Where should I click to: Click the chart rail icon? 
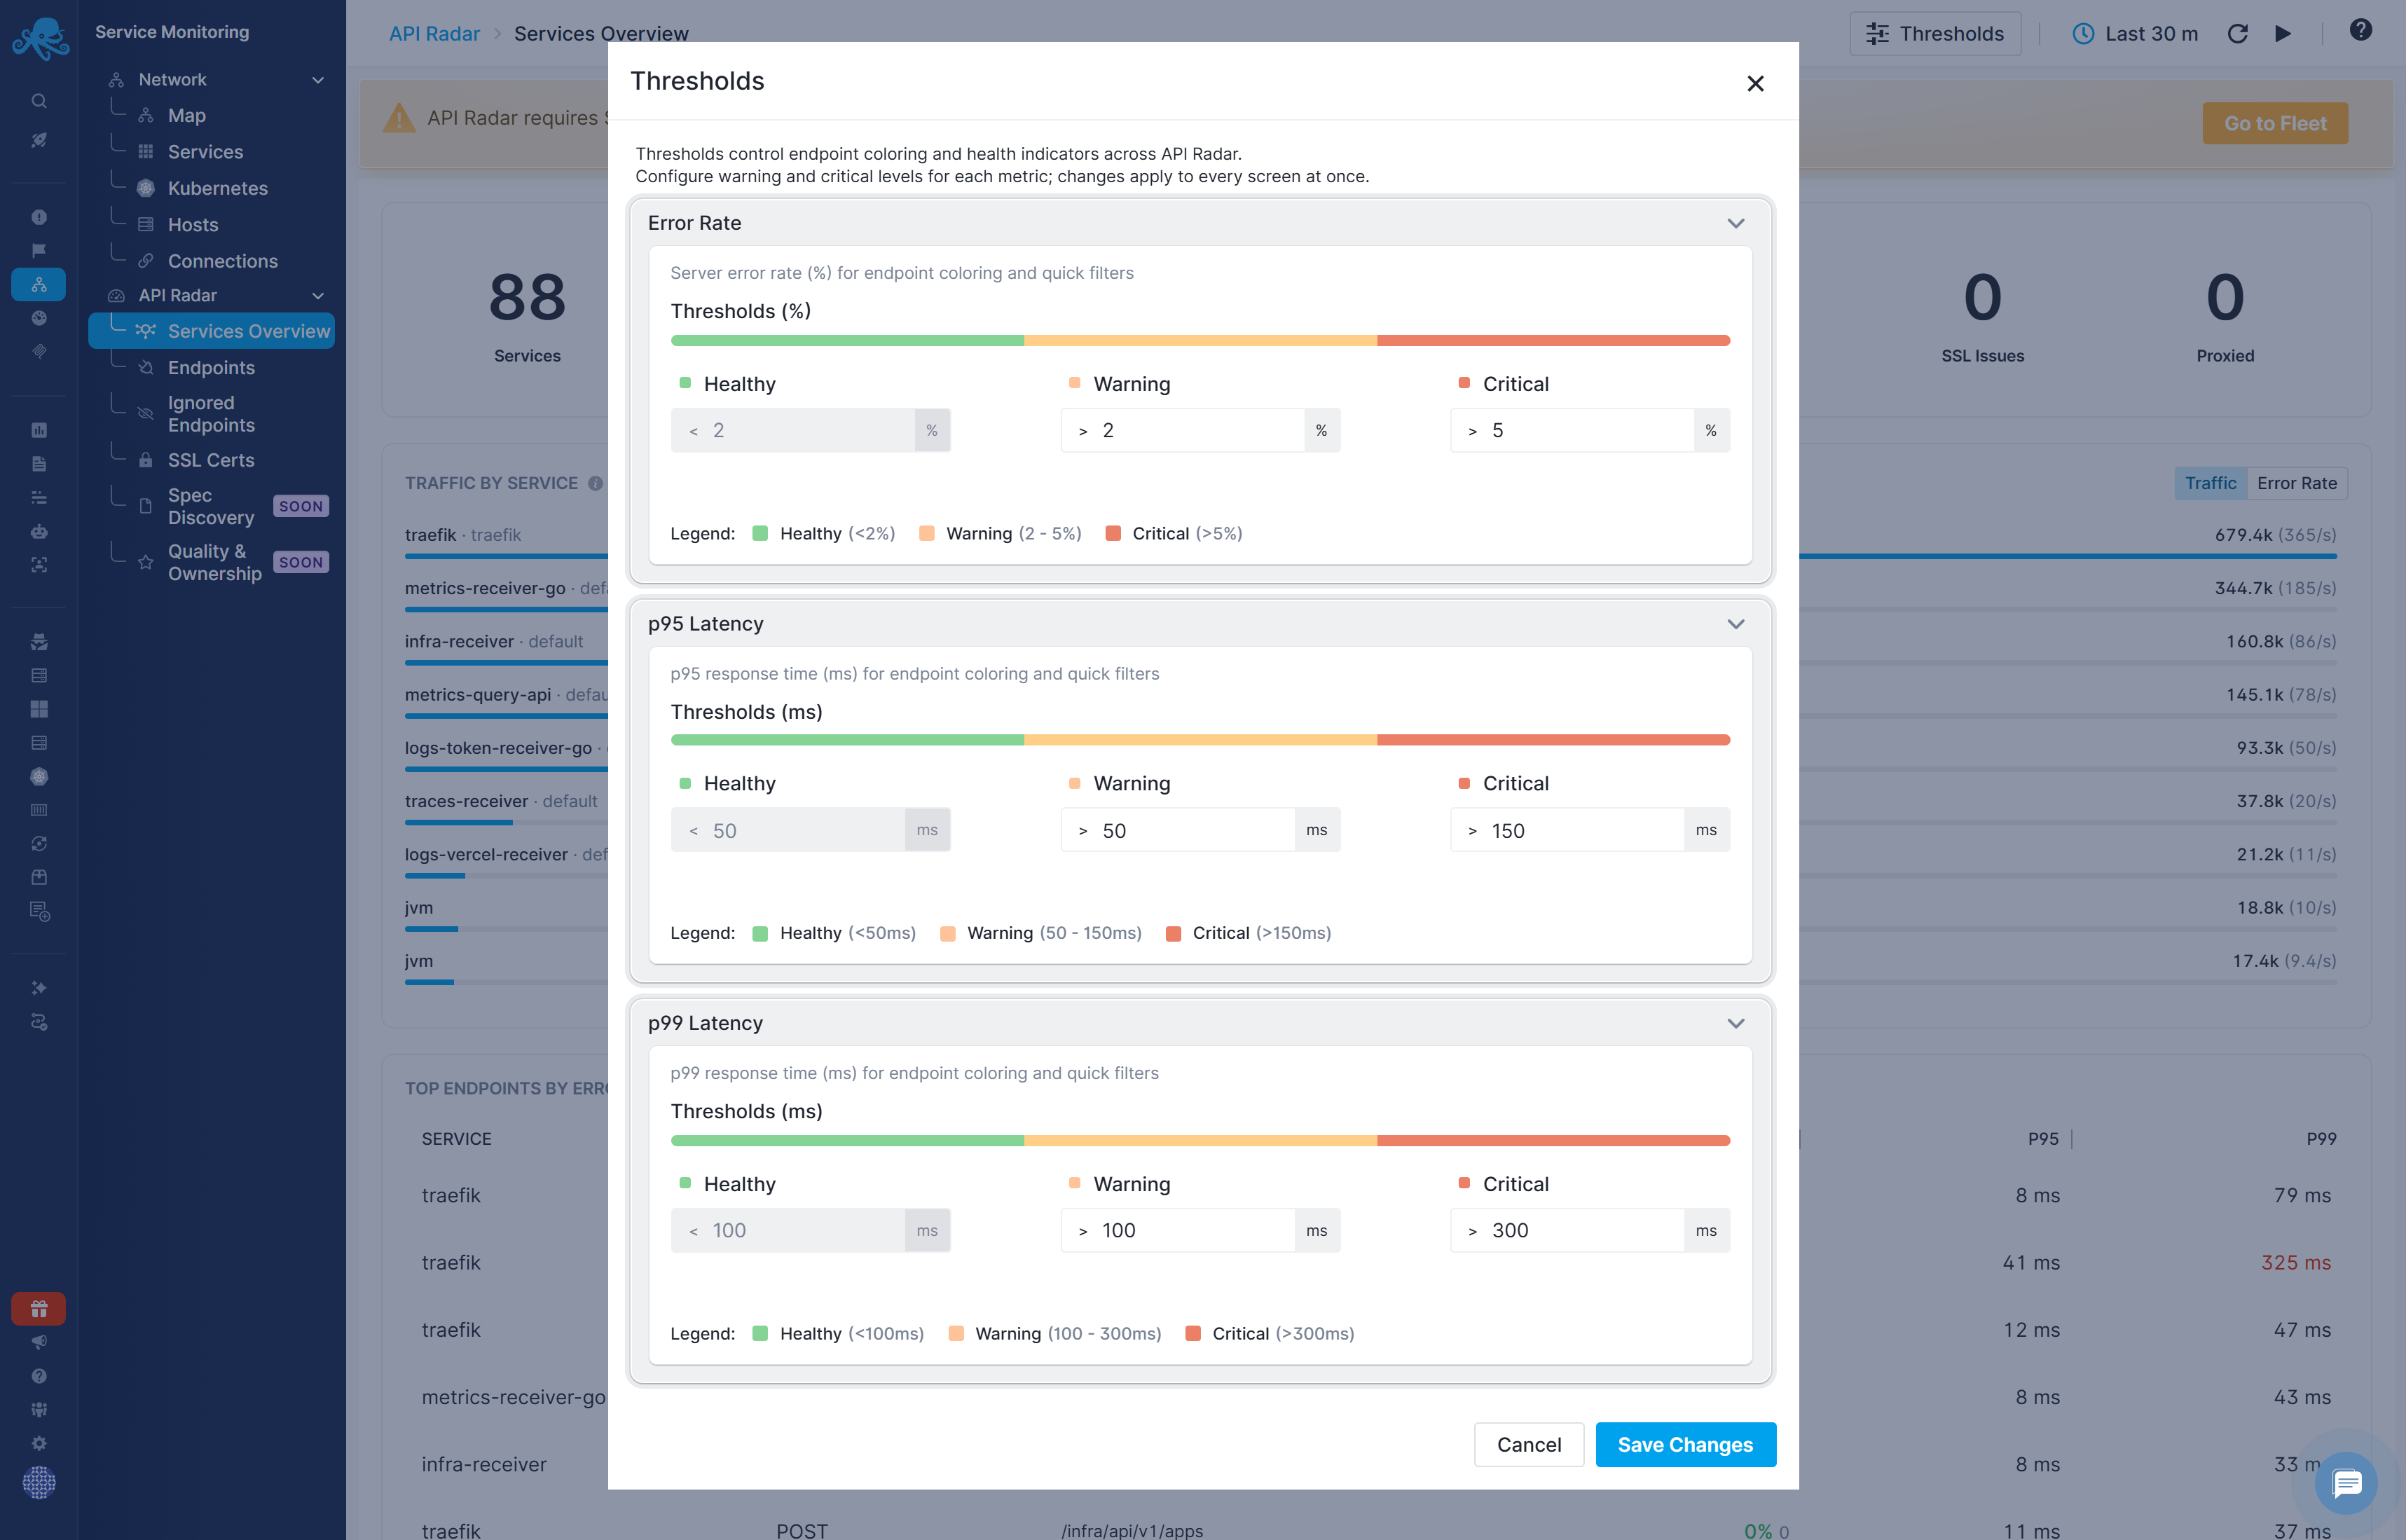tap(39, 430)
